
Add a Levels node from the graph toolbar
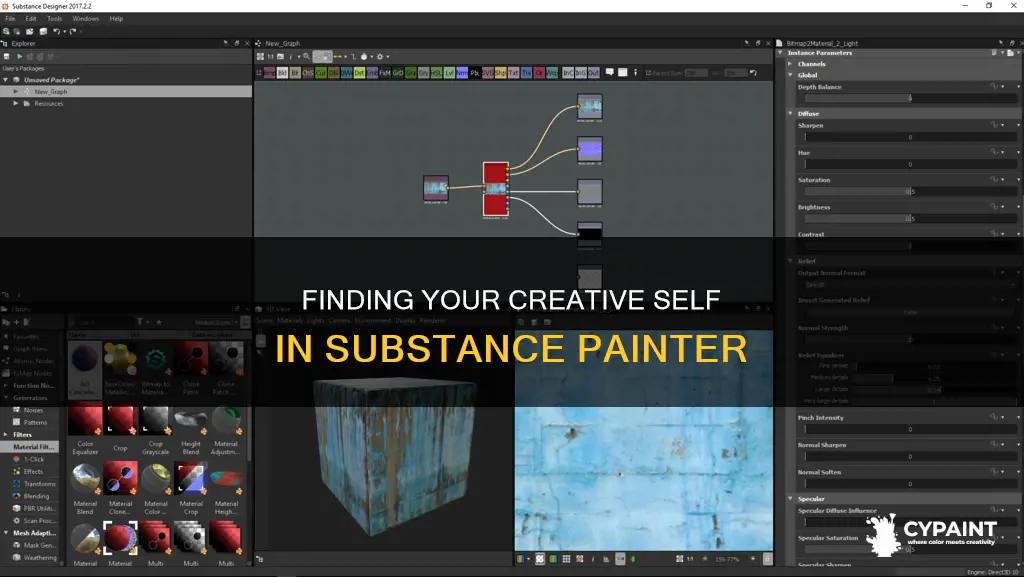click(x=449, y=73)
